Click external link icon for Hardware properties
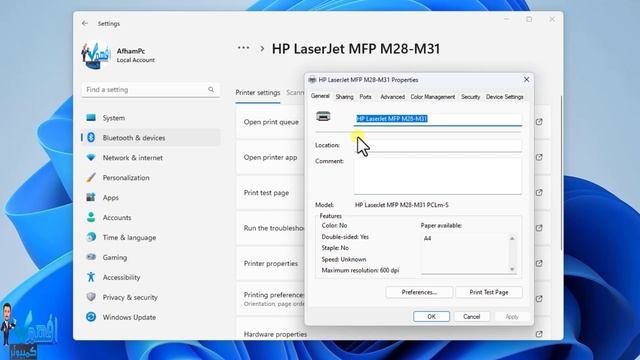The width and height of the screenshot is (640, 360). click(539, 334)
